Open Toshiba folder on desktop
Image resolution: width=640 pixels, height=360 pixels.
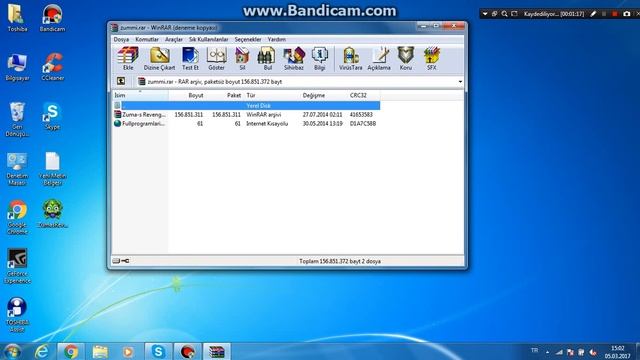17,18
